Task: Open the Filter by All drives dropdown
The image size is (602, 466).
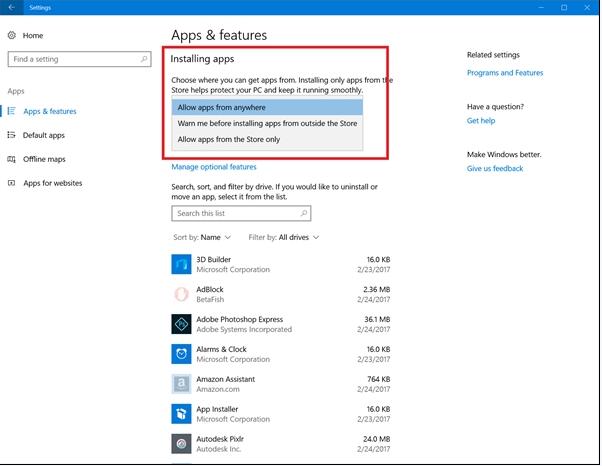Action: 284,237
